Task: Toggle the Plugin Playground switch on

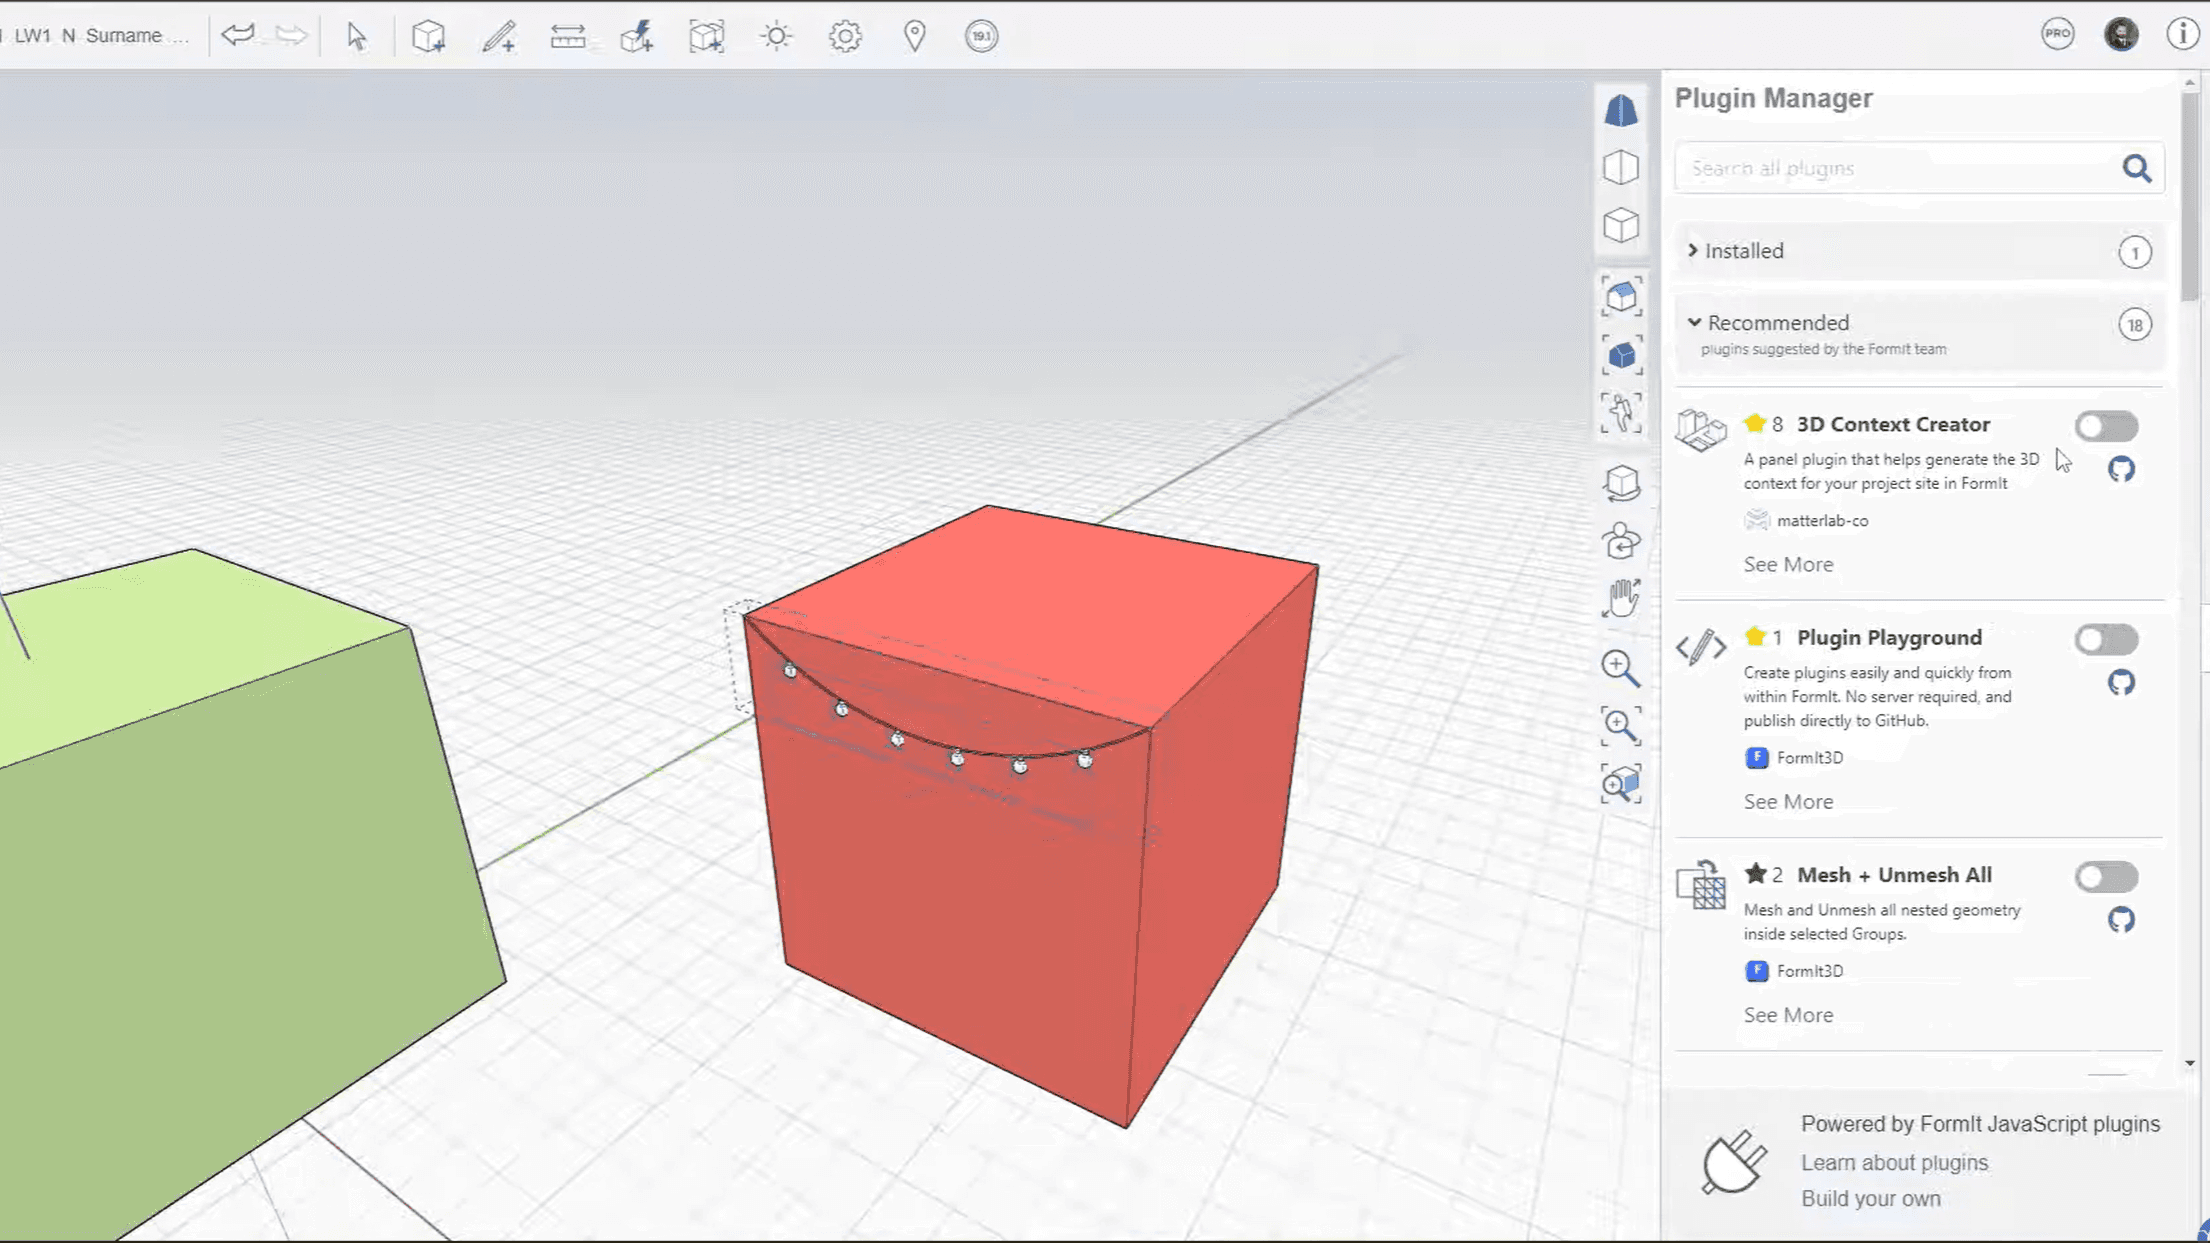Action: pyautogui.click(x=2105, y=639)
